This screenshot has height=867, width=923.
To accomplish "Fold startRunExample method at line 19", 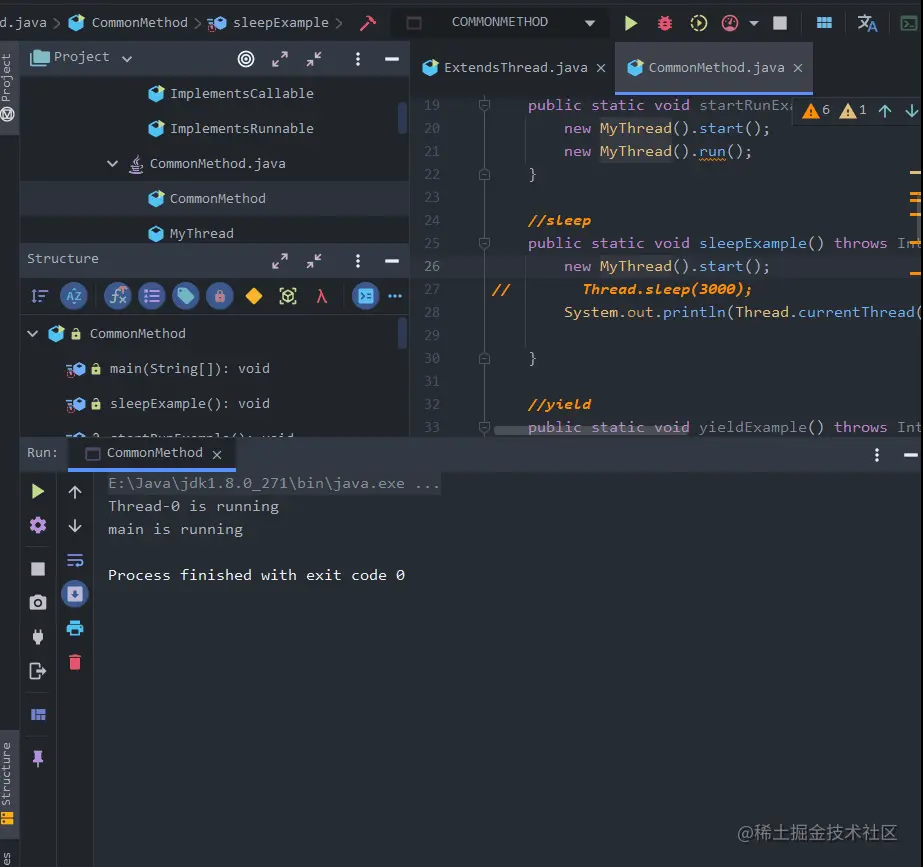I will [484, 105].
